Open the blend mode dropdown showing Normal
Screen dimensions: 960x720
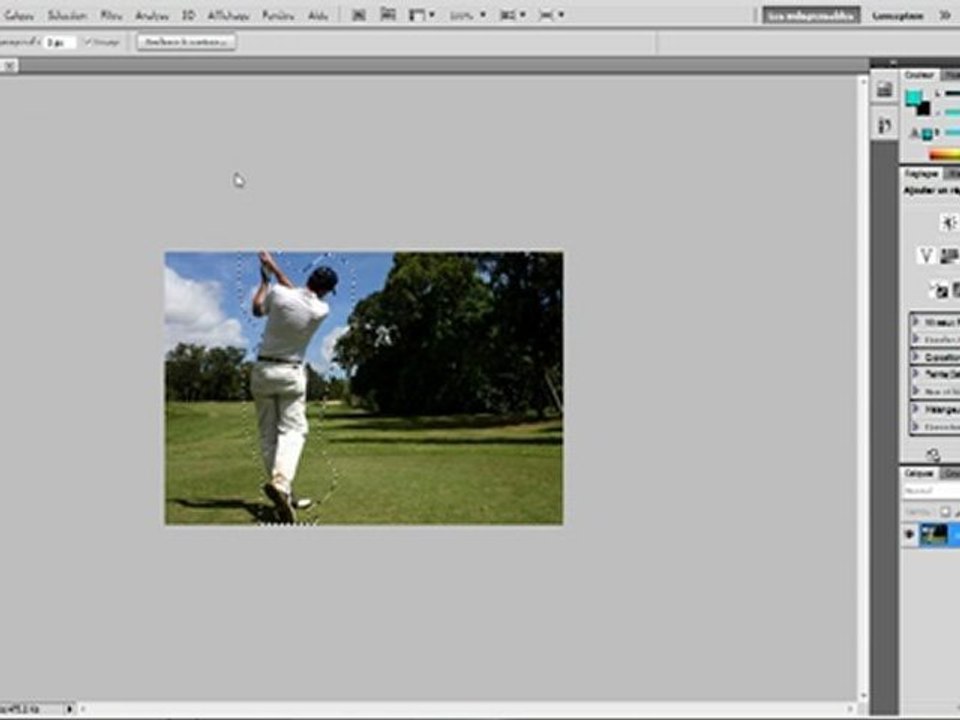pyautogui.click(x=931, y=491)
